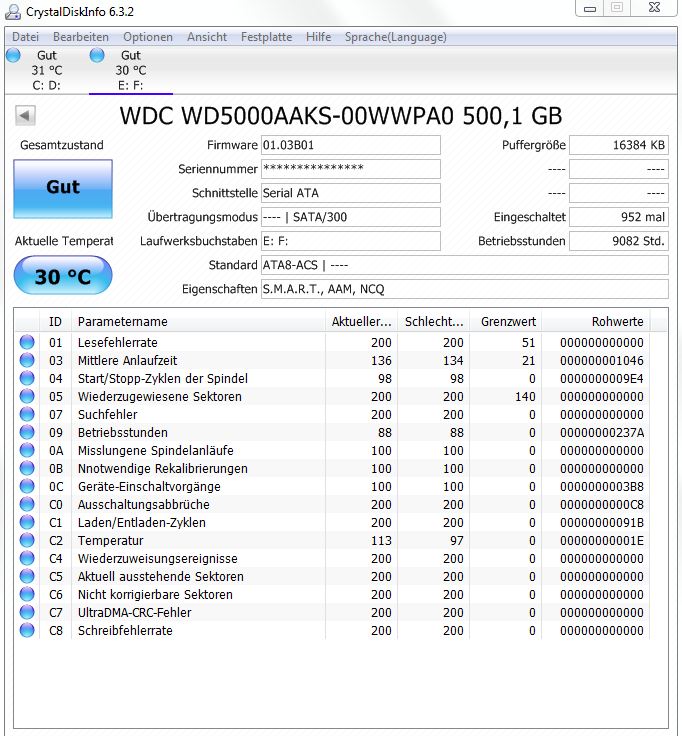Image resolution: width=682 pixels, height=736 pixels.
Task: Click the status icon for Mittlere Anlaufzeit
Action: 27,360
